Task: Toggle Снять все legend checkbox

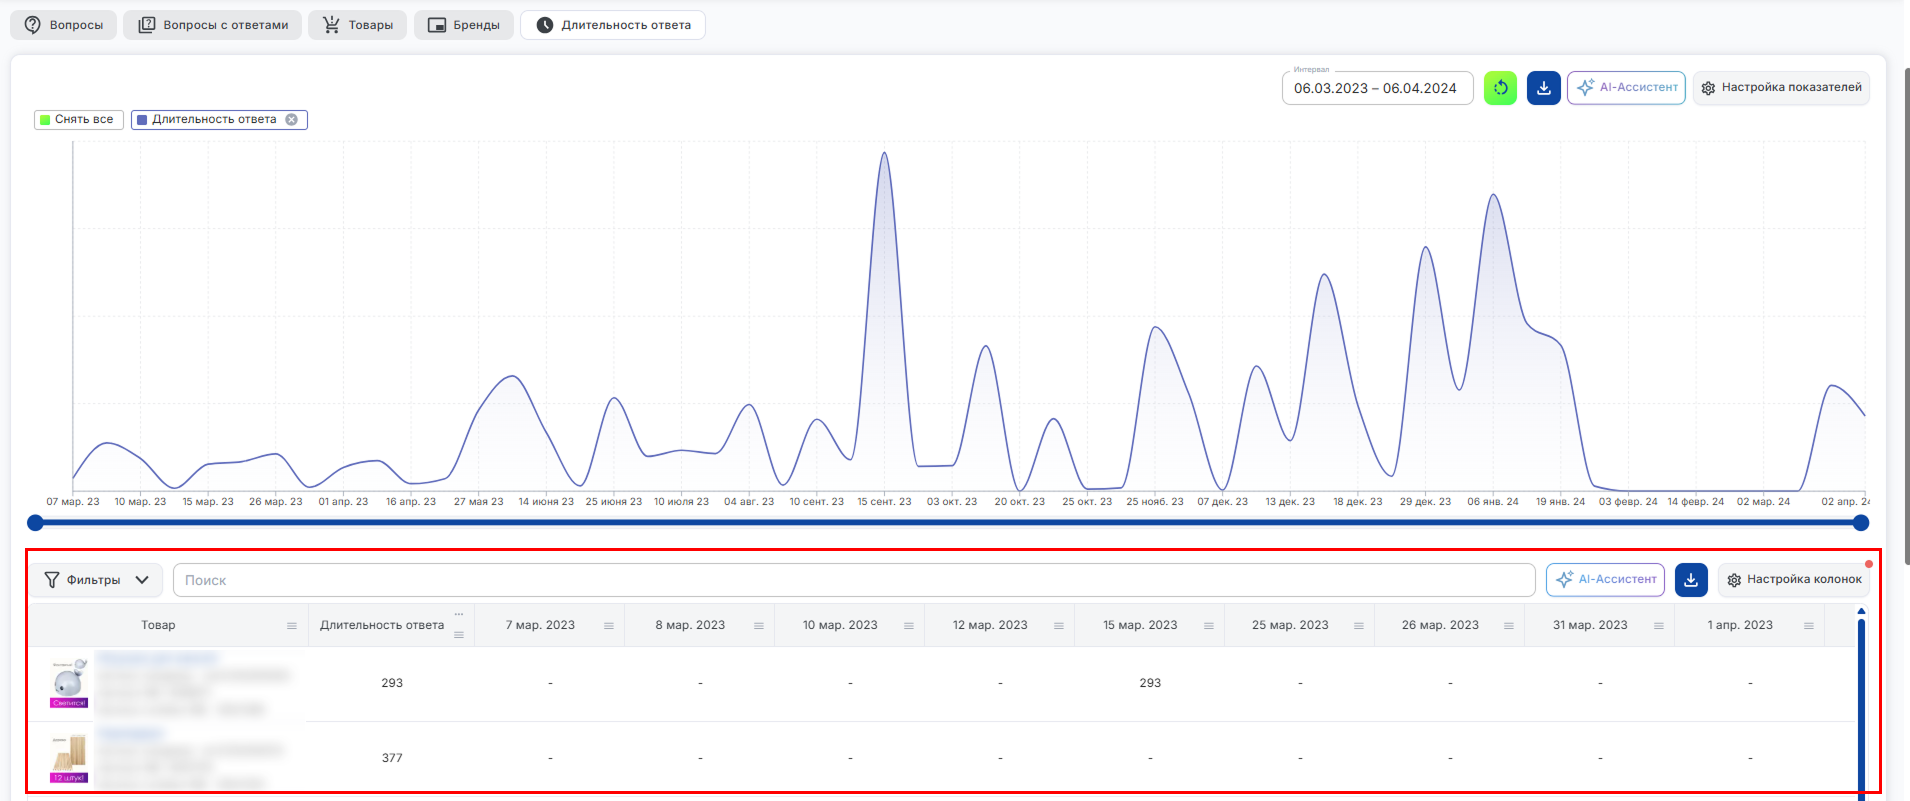Action: pyautogui.click(x=79, y=120)
